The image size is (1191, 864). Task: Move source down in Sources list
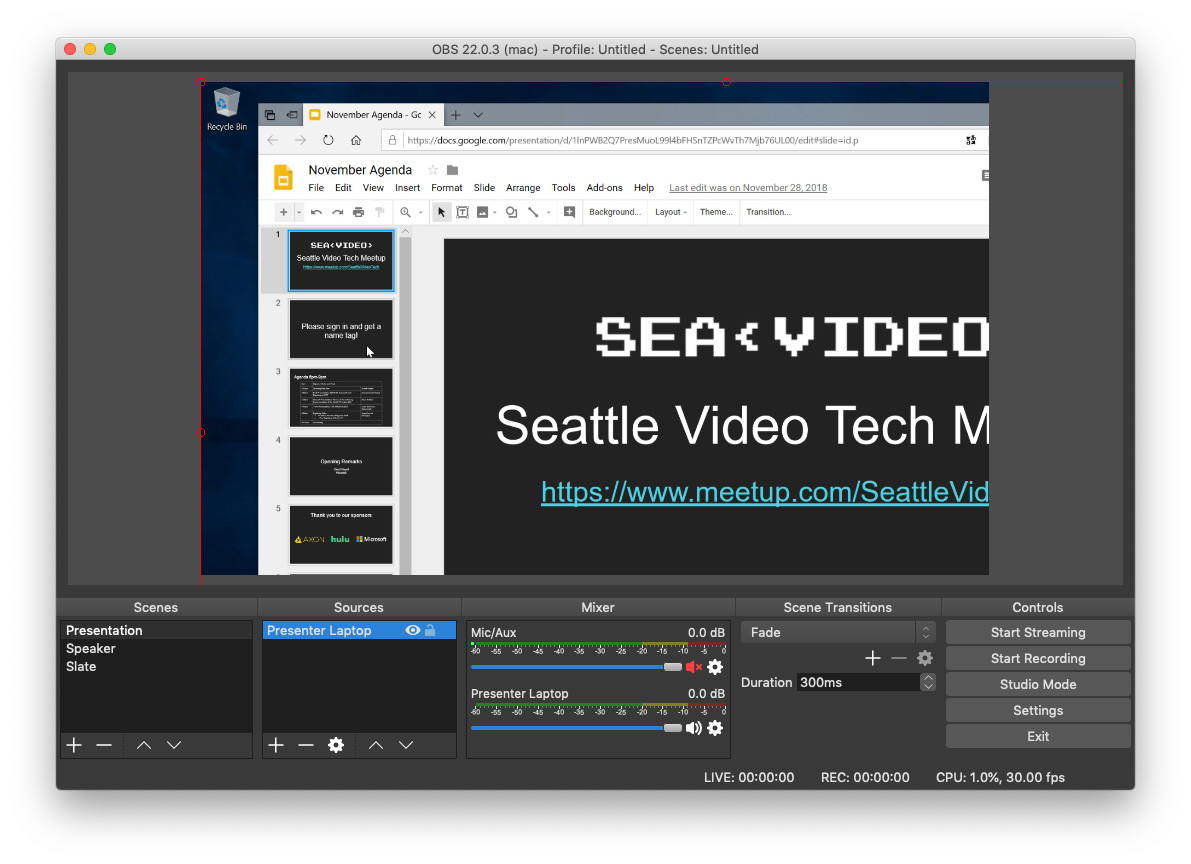[406, 745]
